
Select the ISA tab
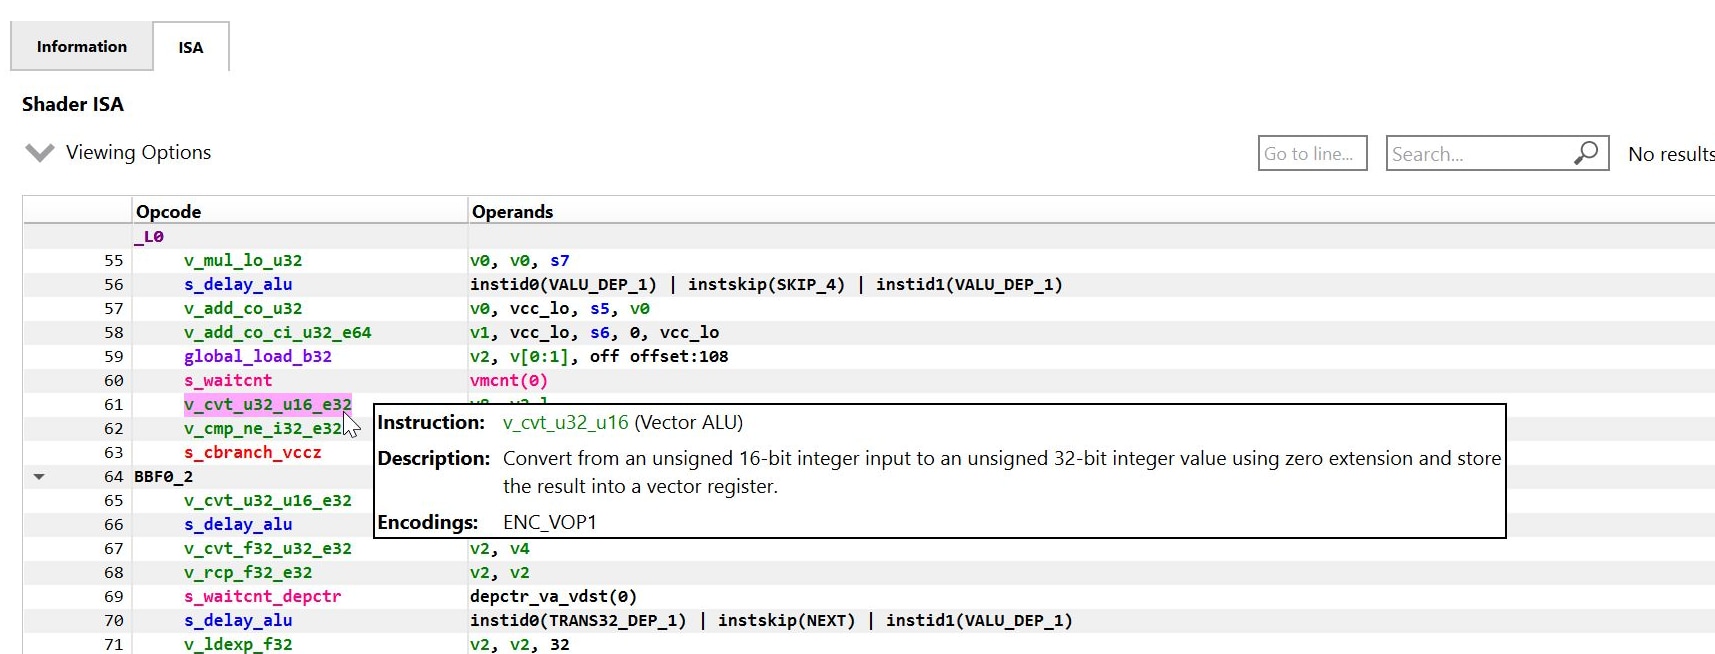pyautogui.click(x=191, y=47)
